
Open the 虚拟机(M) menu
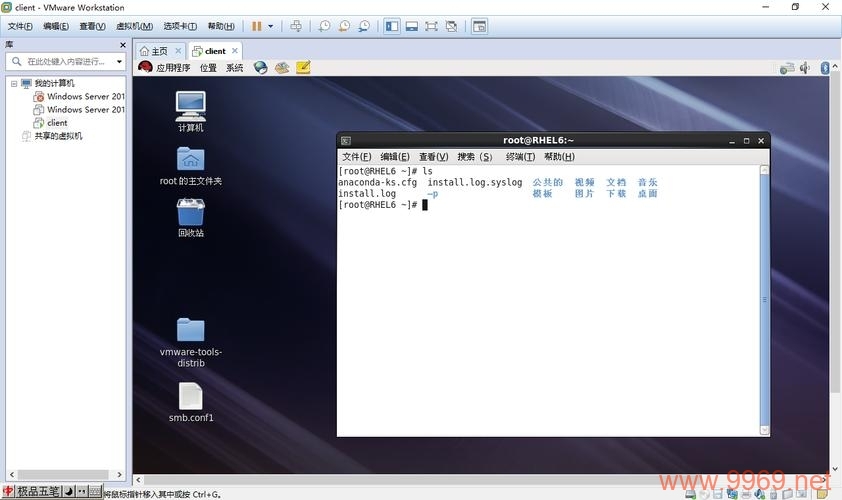click(134, 26)
